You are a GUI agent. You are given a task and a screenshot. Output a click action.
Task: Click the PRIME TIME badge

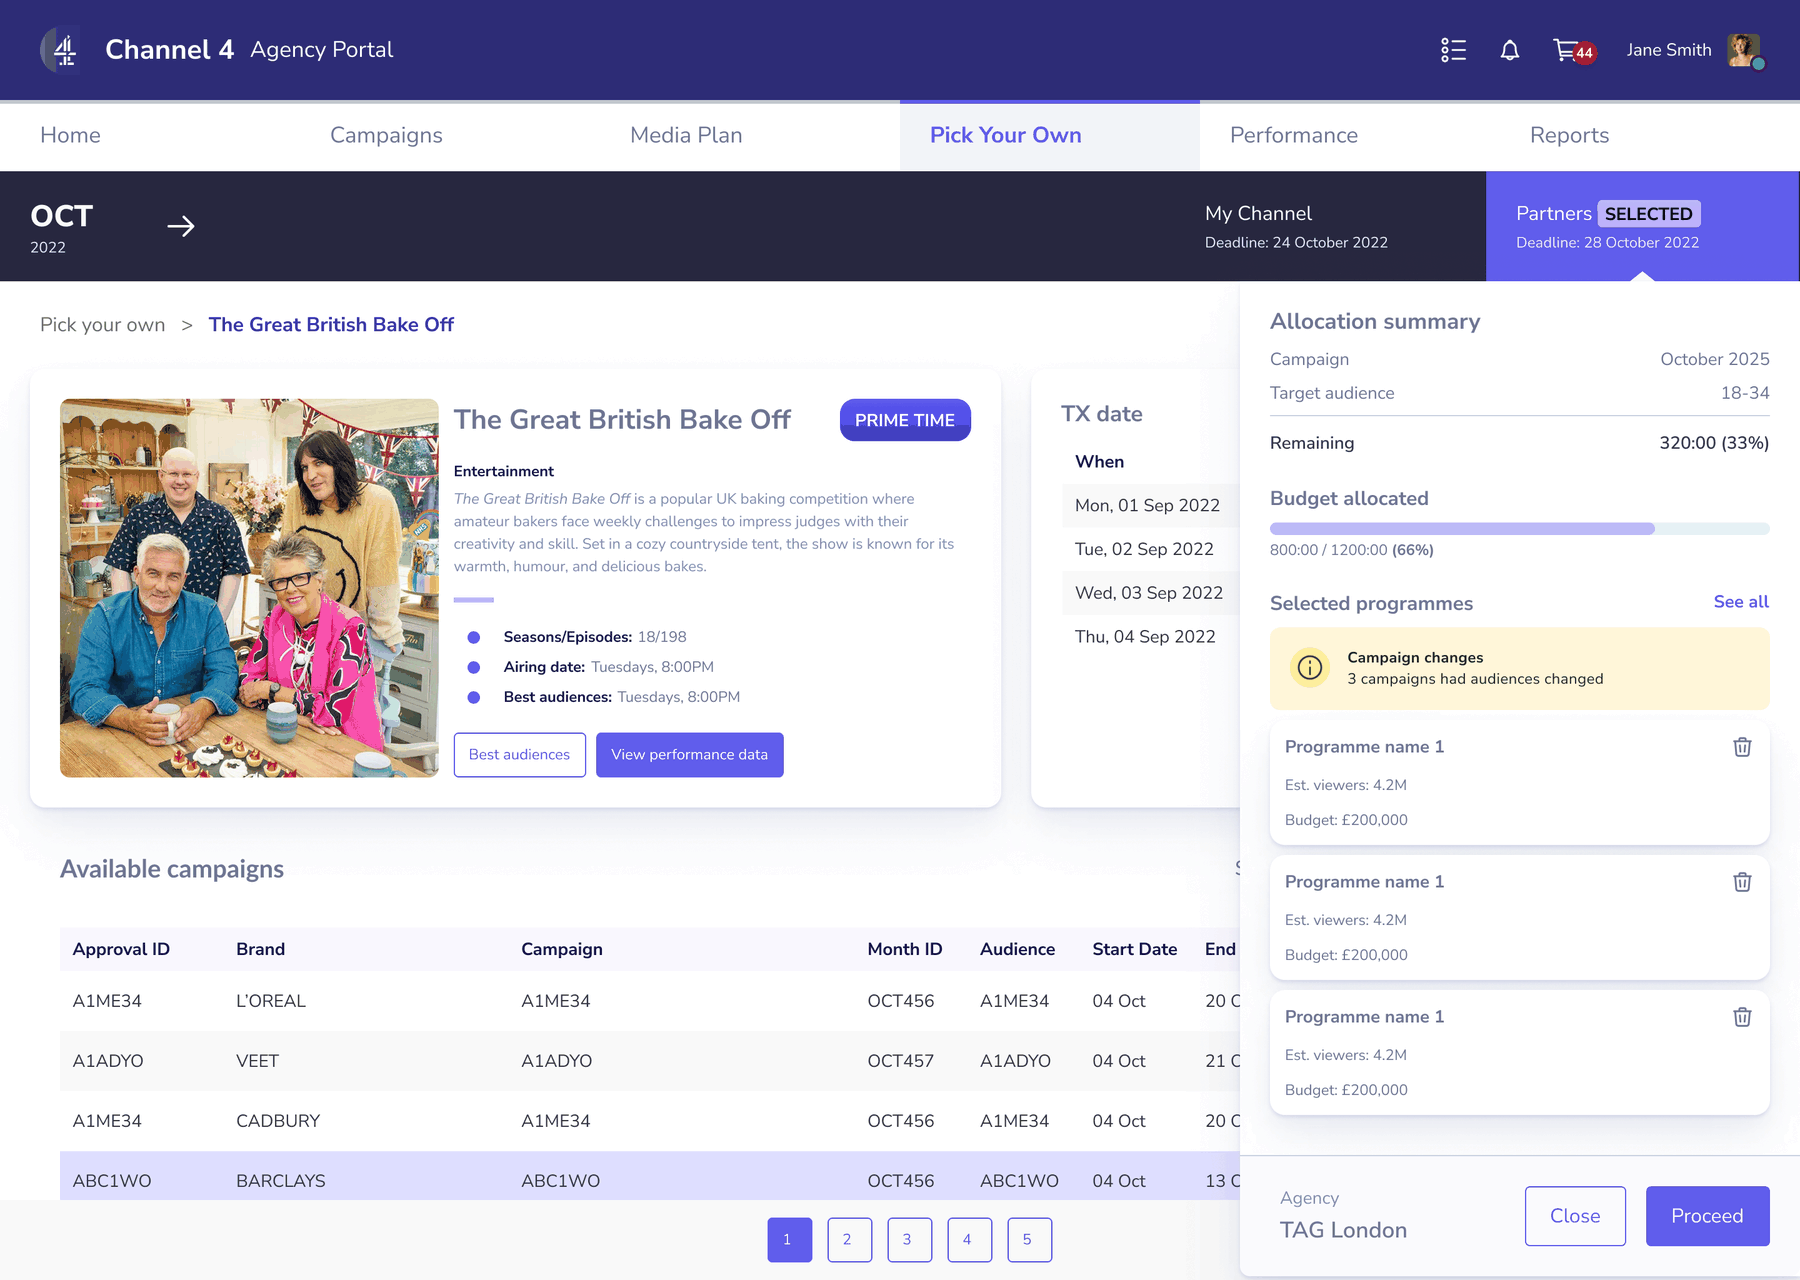[905, 420]
